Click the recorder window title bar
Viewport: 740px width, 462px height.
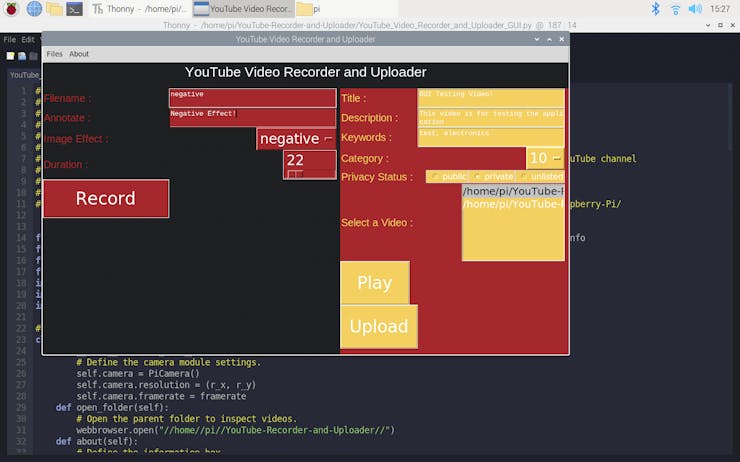point(306,39)
